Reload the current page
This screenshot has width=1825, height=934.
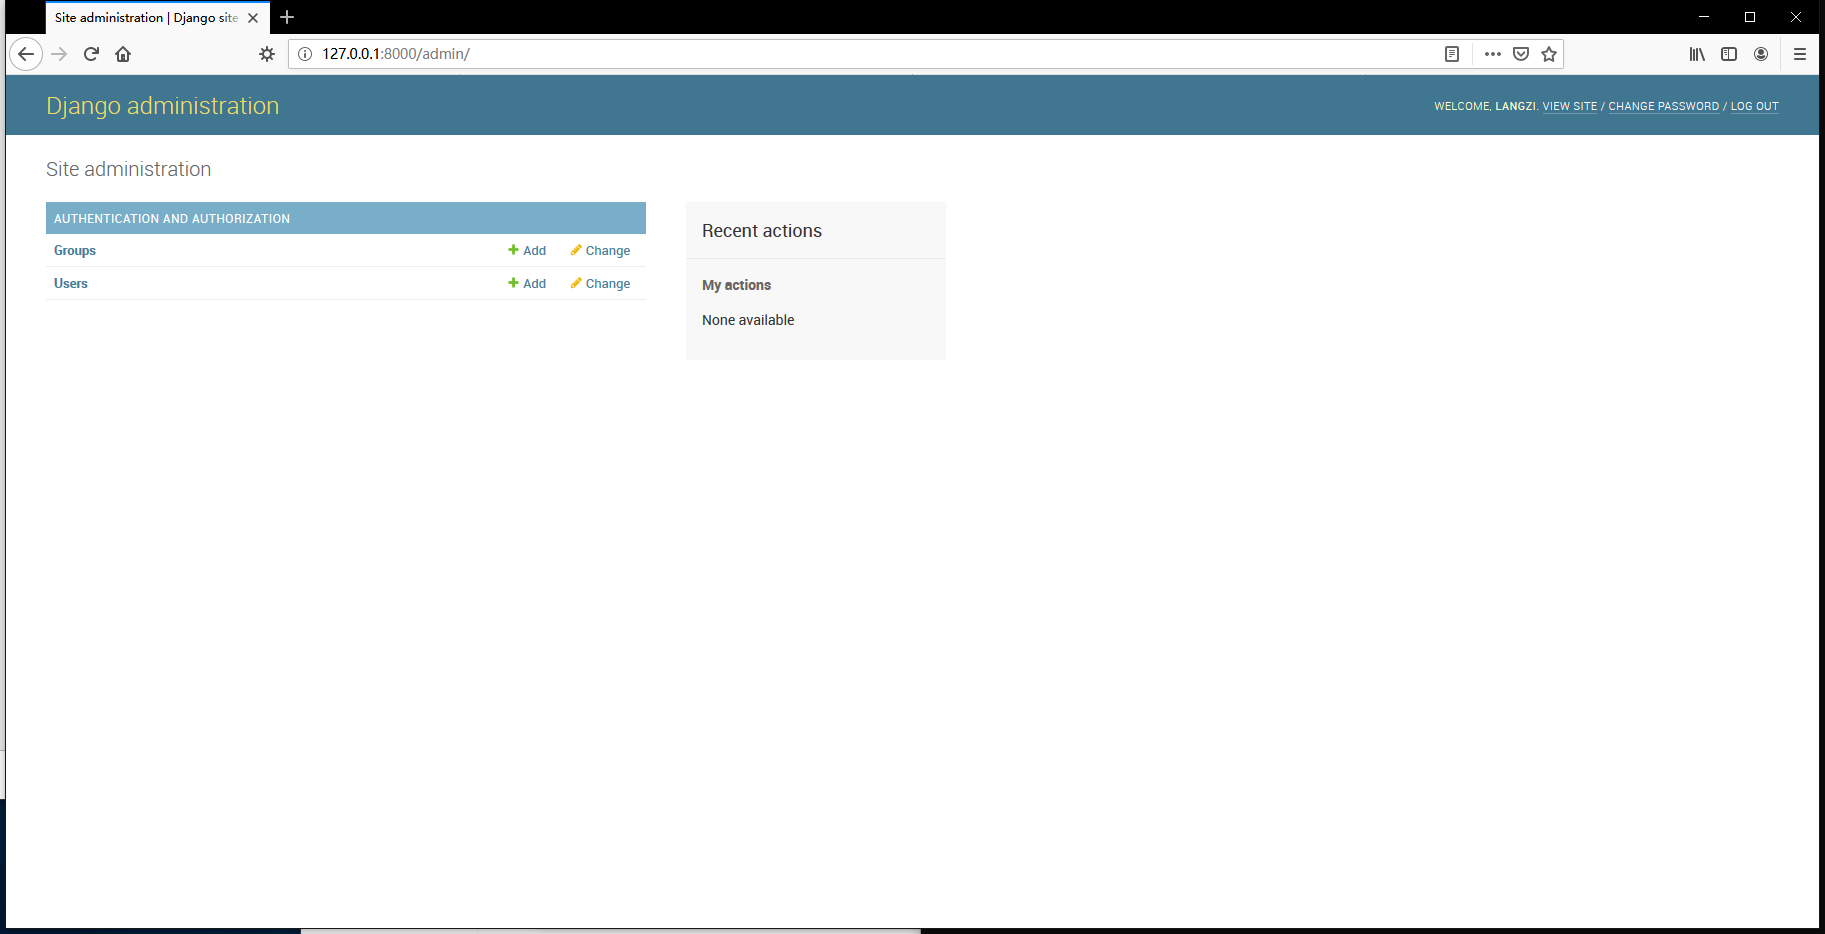tap(91, 54)
